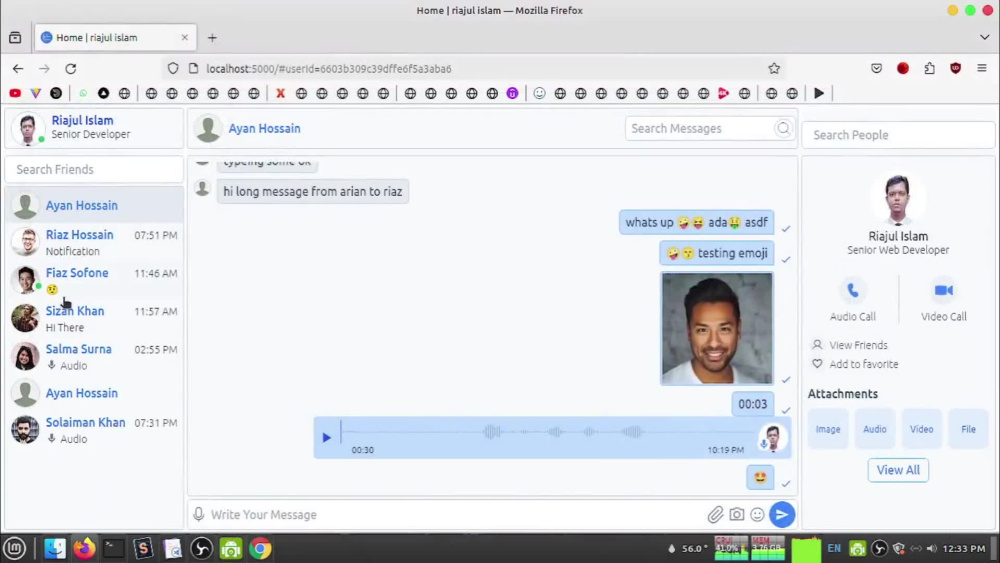Send message with blue arrow button
1000x563 pixels.
pyautogui.click(x=782, y=515)
